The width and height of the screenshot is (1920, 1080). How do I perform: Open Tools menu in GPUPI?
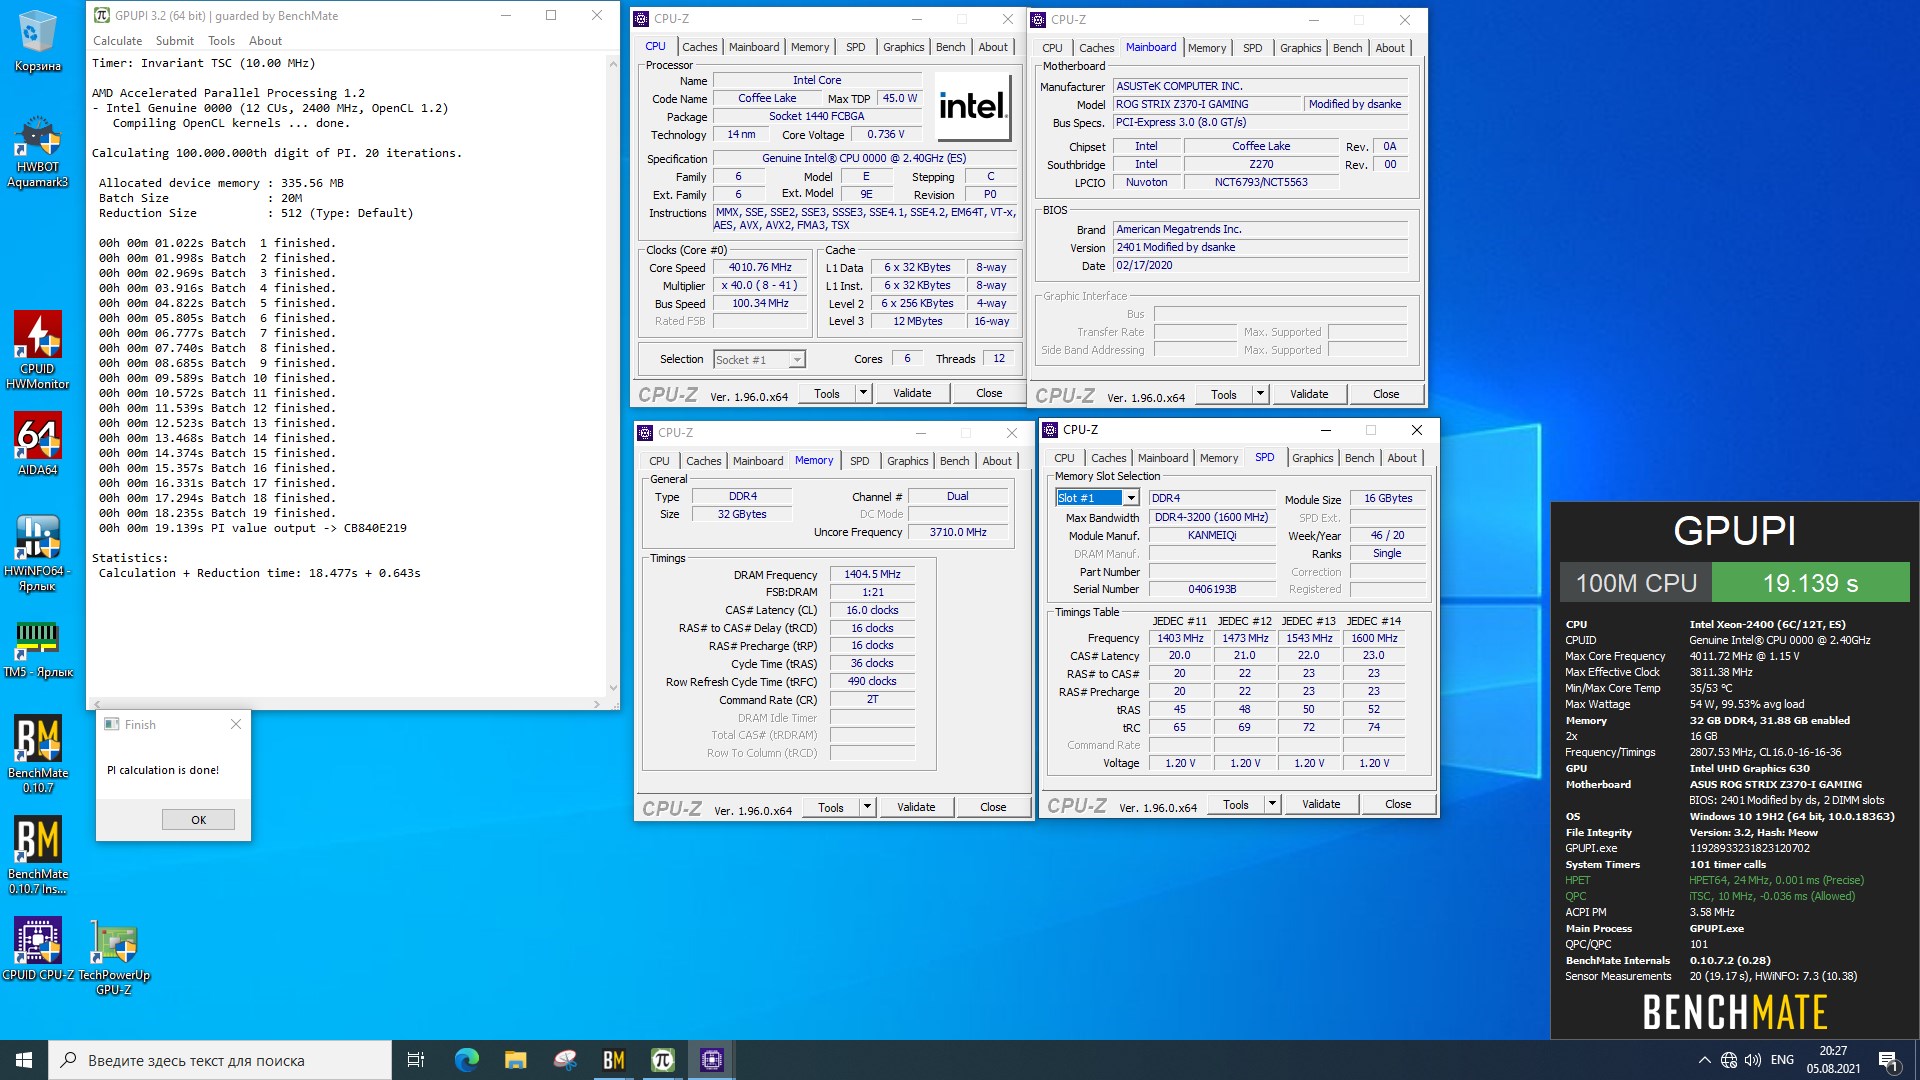click(x=221, y=41)
